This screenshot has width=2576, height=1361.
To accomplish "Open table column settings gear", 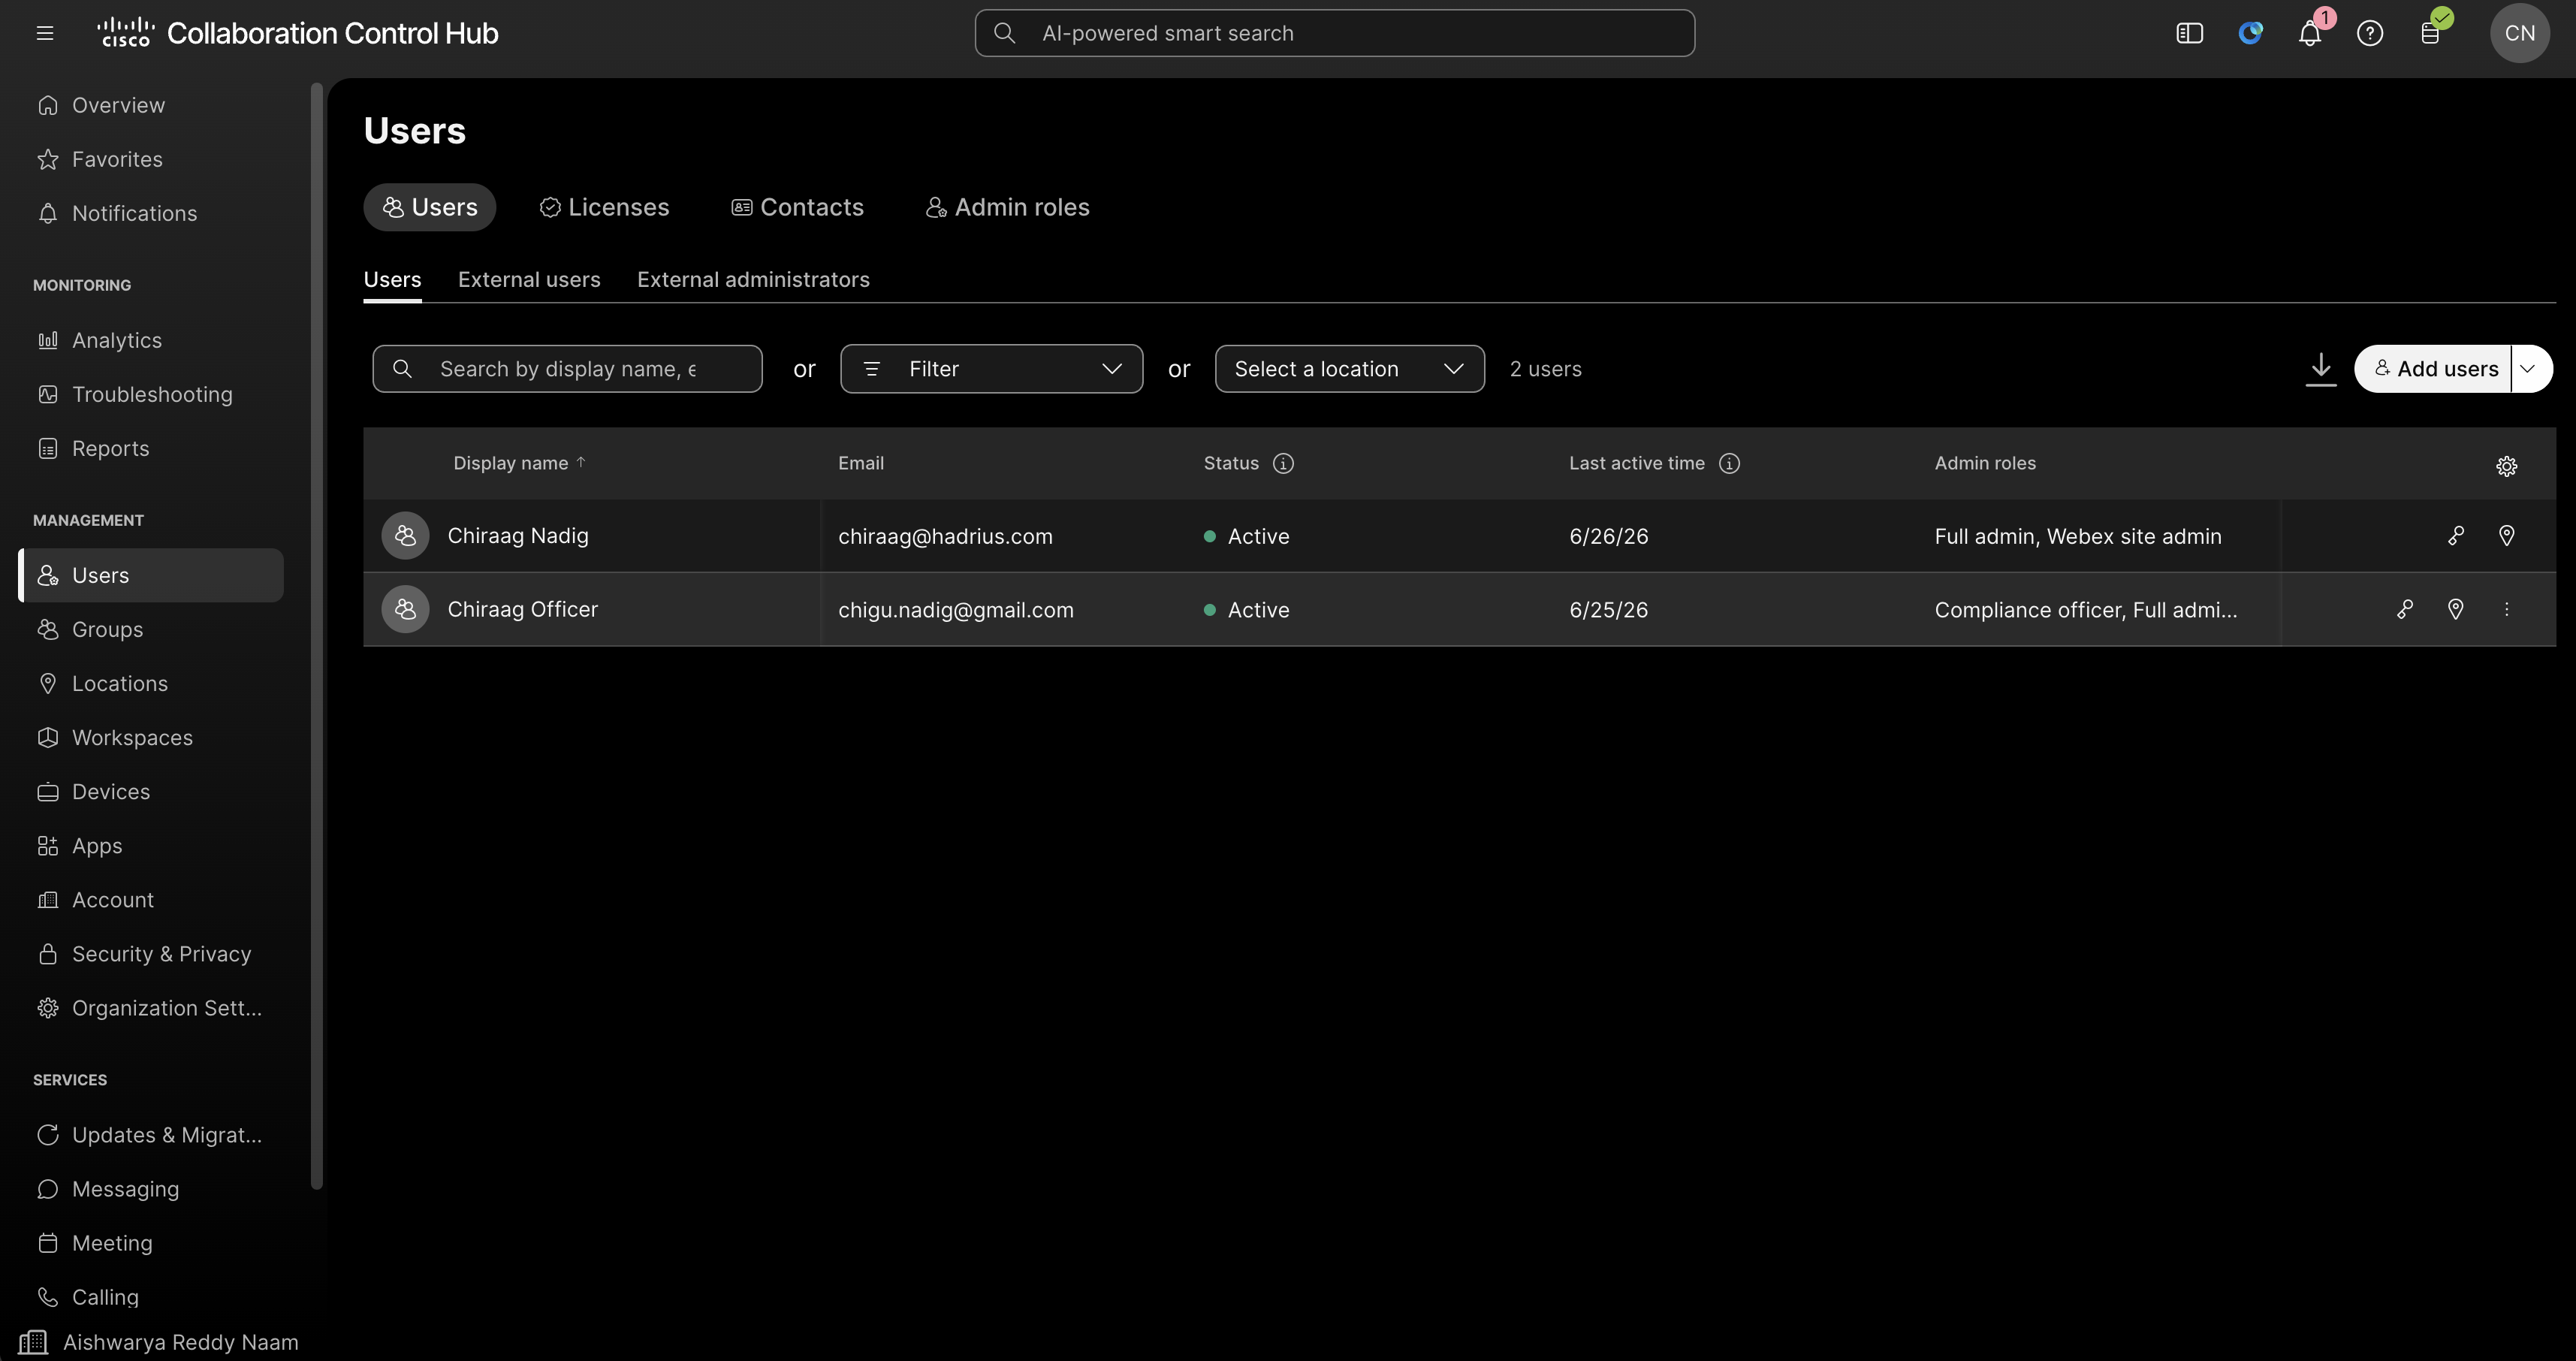I will pos(2506,466).
